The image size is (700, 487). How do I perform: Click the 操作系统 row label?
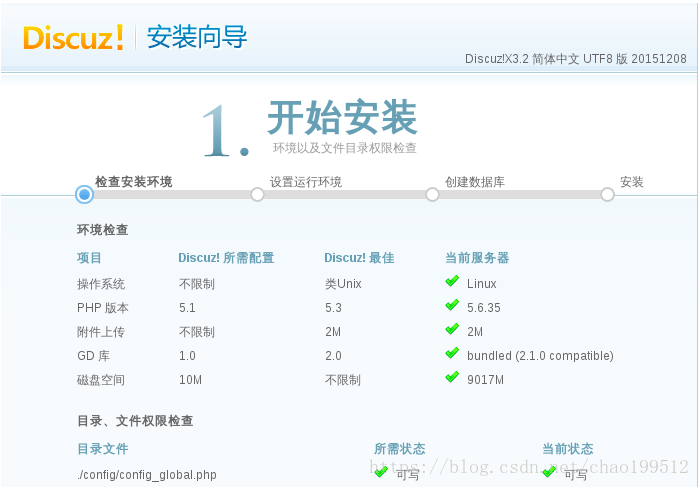101,284
